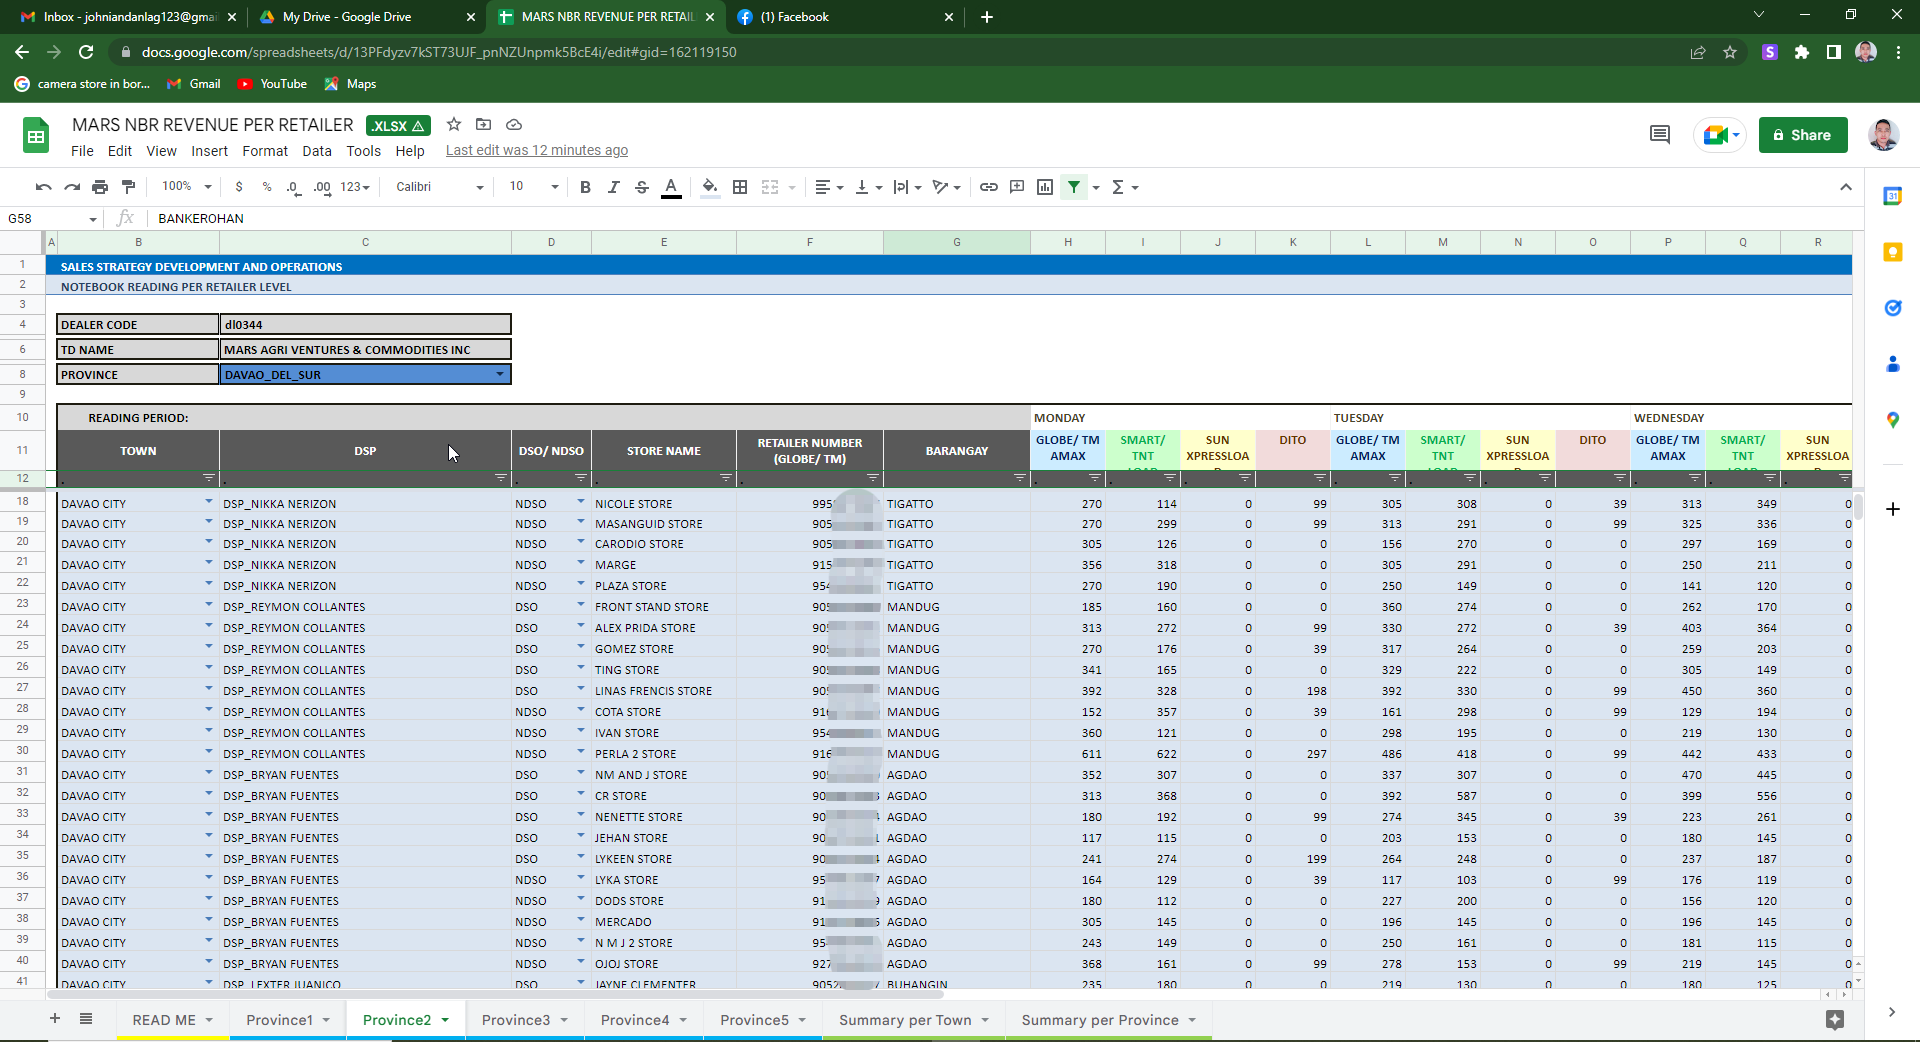
Task: Open the Data menu
Action: [x=316, y=151]
